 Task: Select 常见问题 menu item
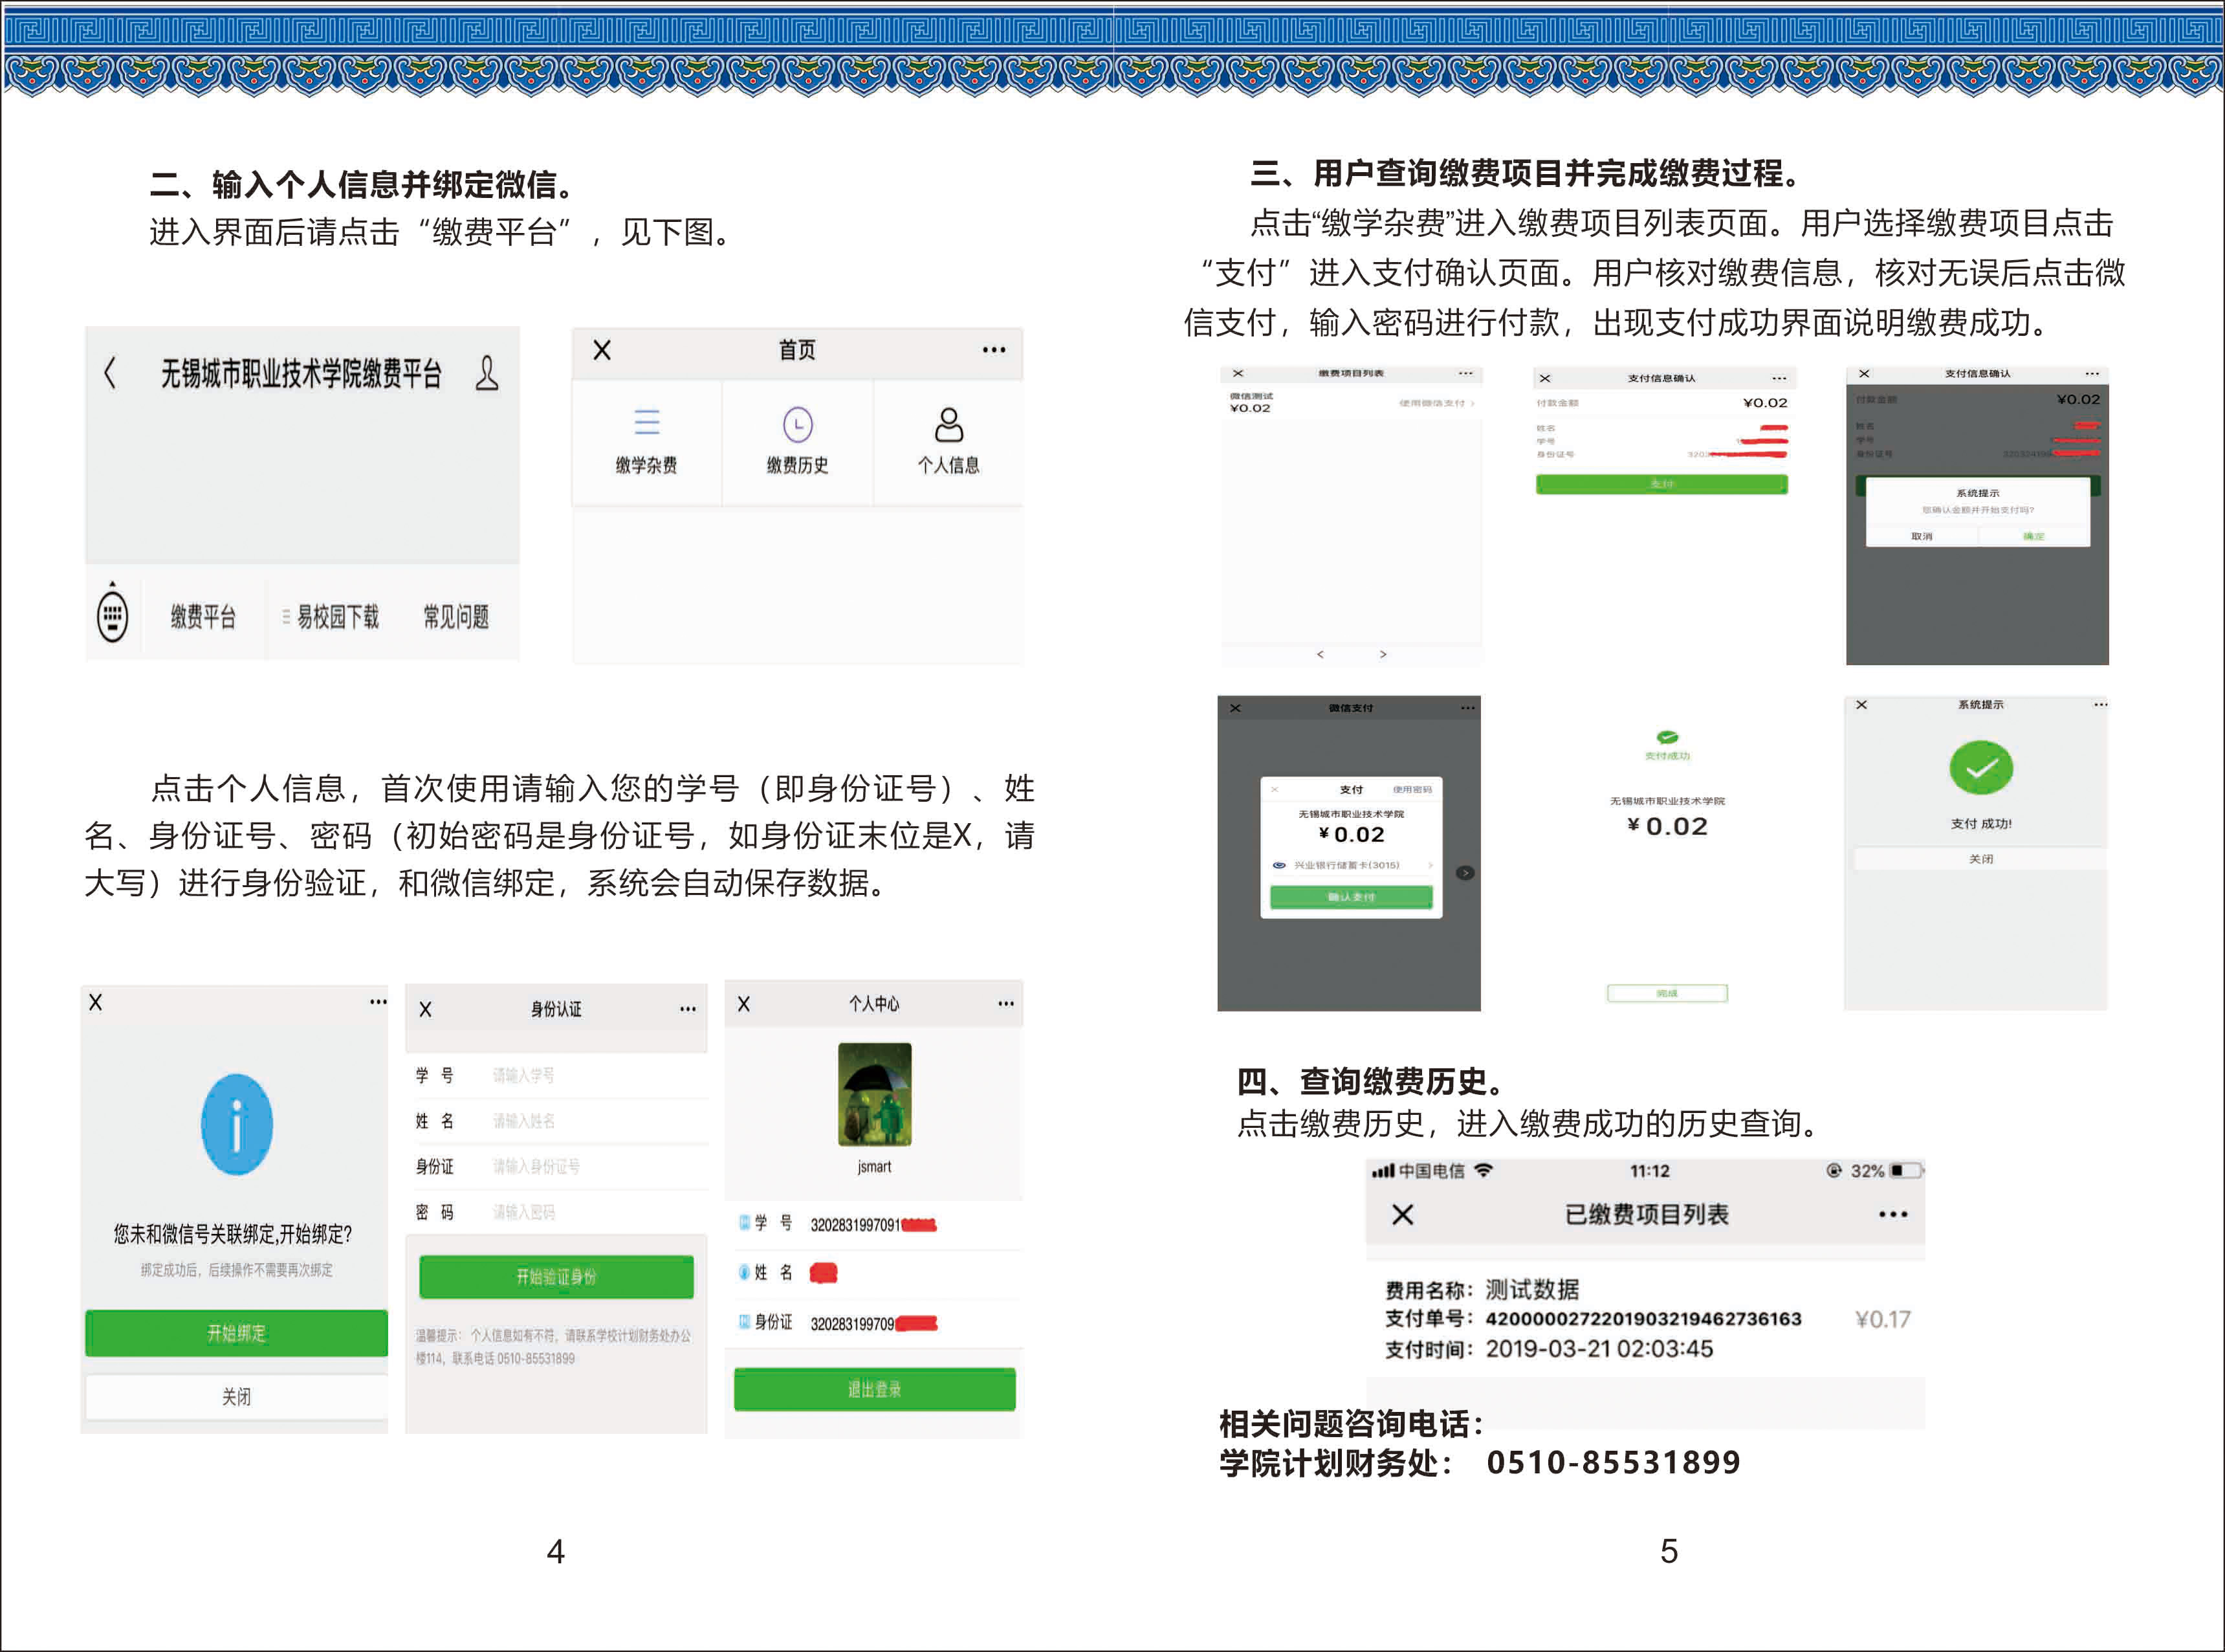coord(456,617)
